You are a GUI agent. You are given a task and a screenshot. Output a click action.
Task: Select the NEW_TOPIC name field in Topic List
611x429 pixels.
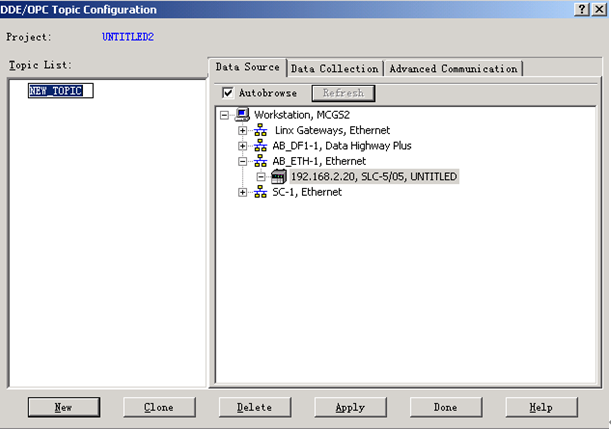(x=60, y=91)
